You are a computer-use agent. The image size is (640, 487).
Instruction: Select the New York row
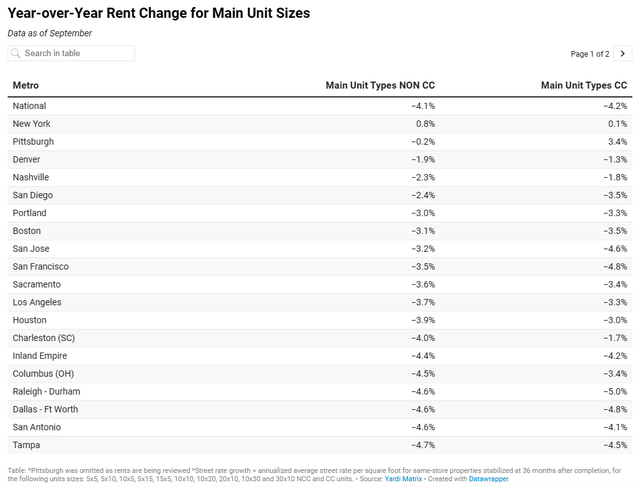320,124
